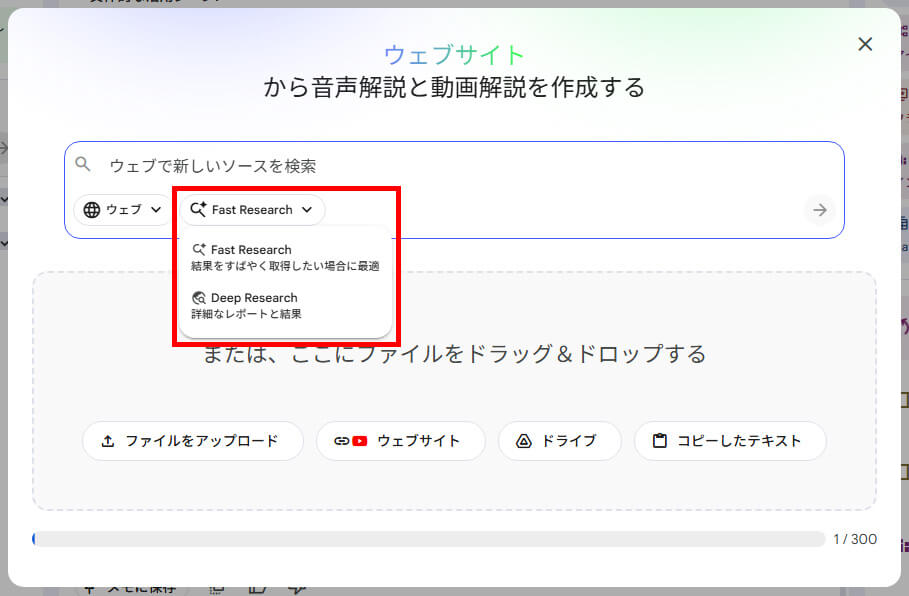Image resolution: width=909 pixels, height=596 pixels.
Task: Expand the Fast Research mode selector
Action: click(x=252, y=210)
